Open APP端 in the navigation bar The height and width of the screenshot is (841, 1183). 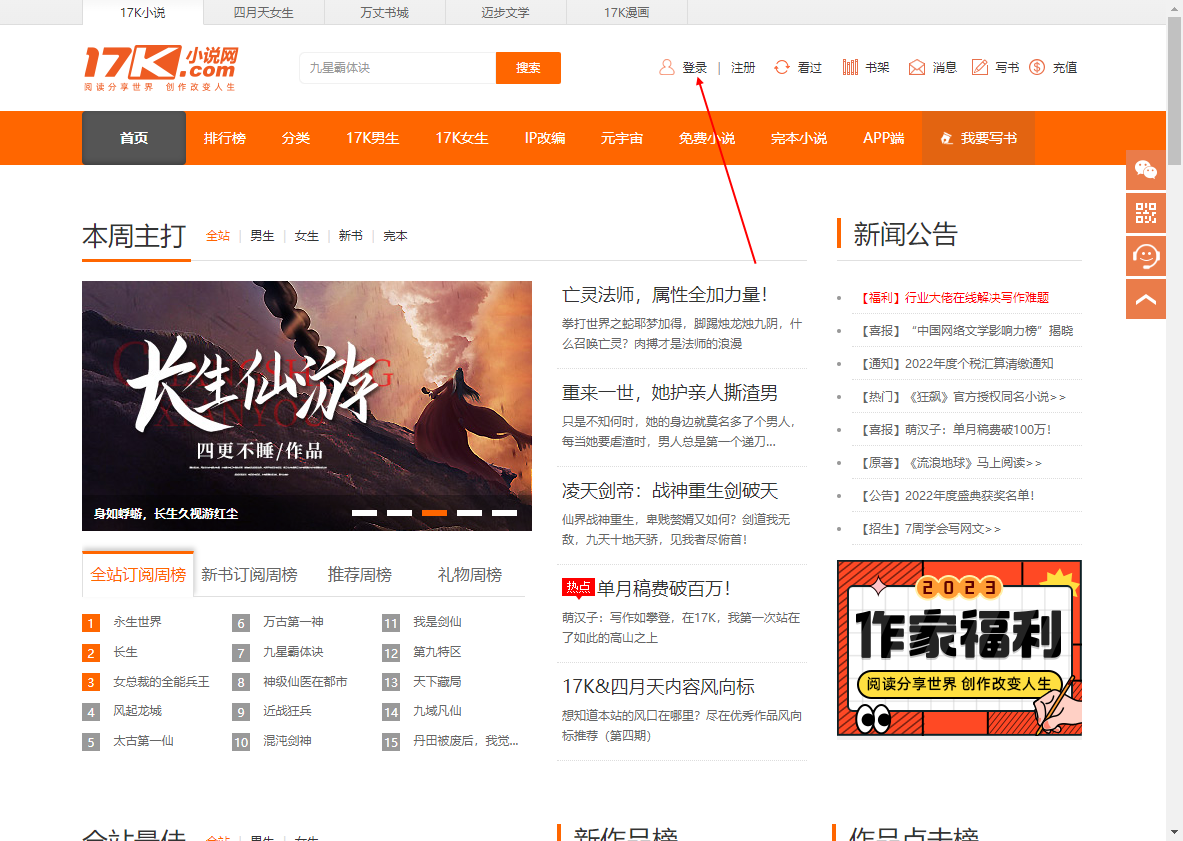(883, 138)
